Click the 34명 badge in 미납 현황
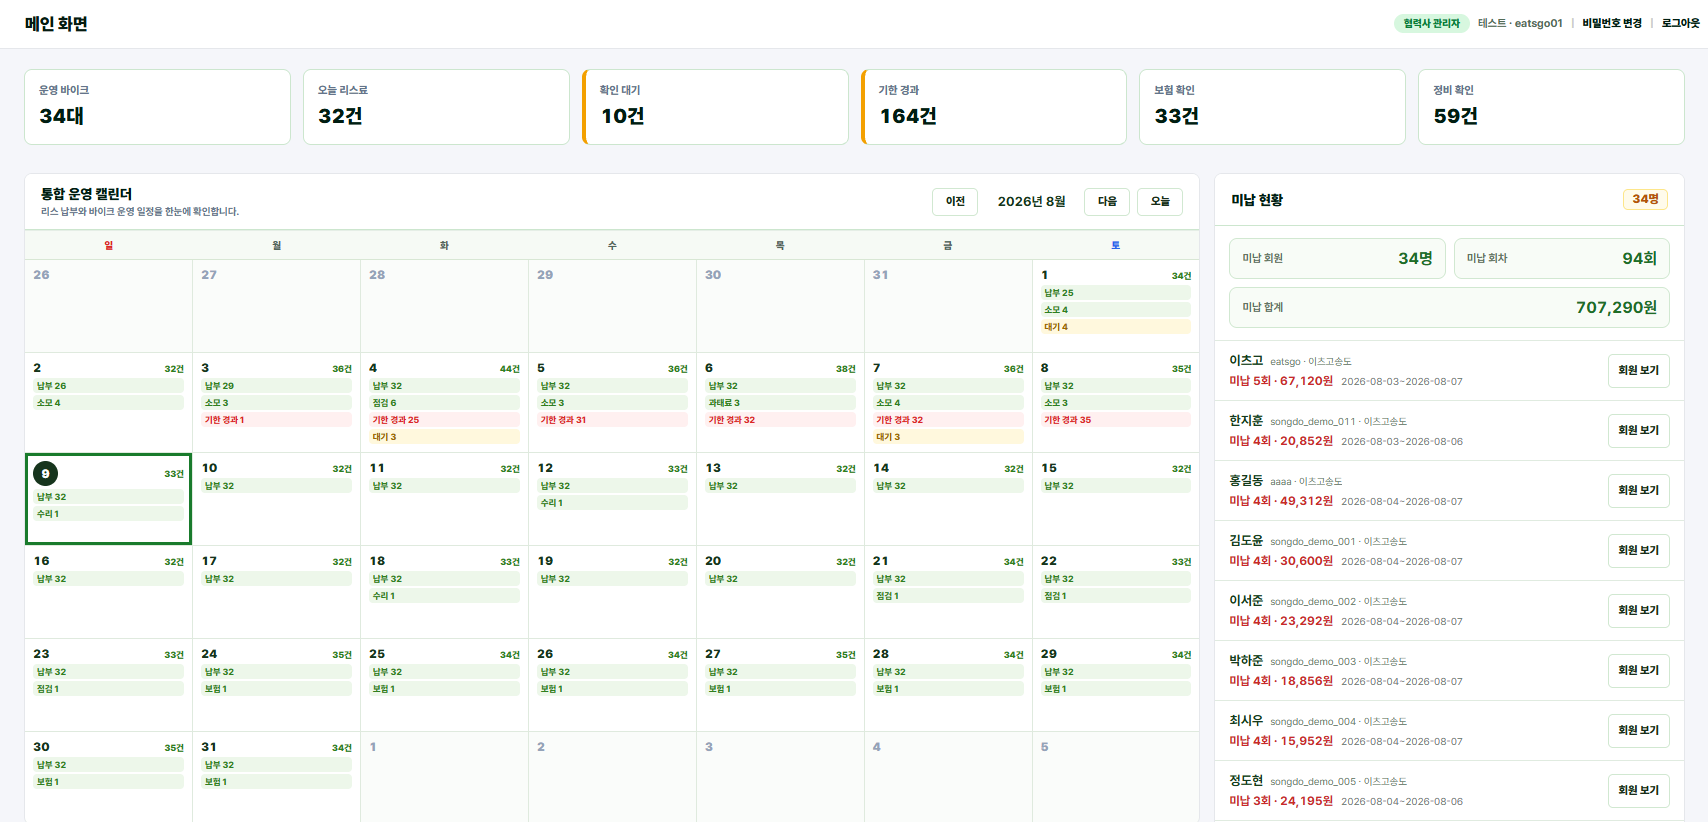 [x=1645, y=199]
